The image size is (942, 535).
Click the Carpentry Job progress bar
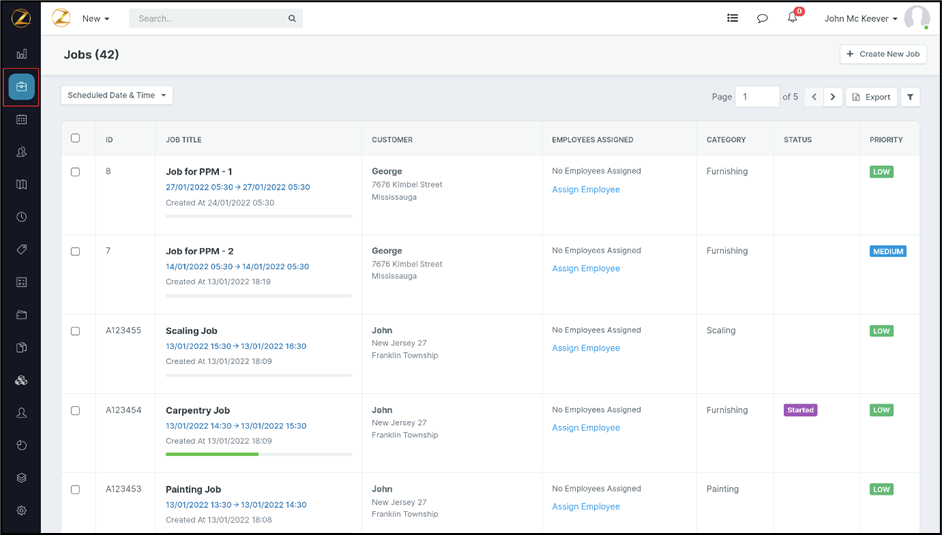click(258, 454)
